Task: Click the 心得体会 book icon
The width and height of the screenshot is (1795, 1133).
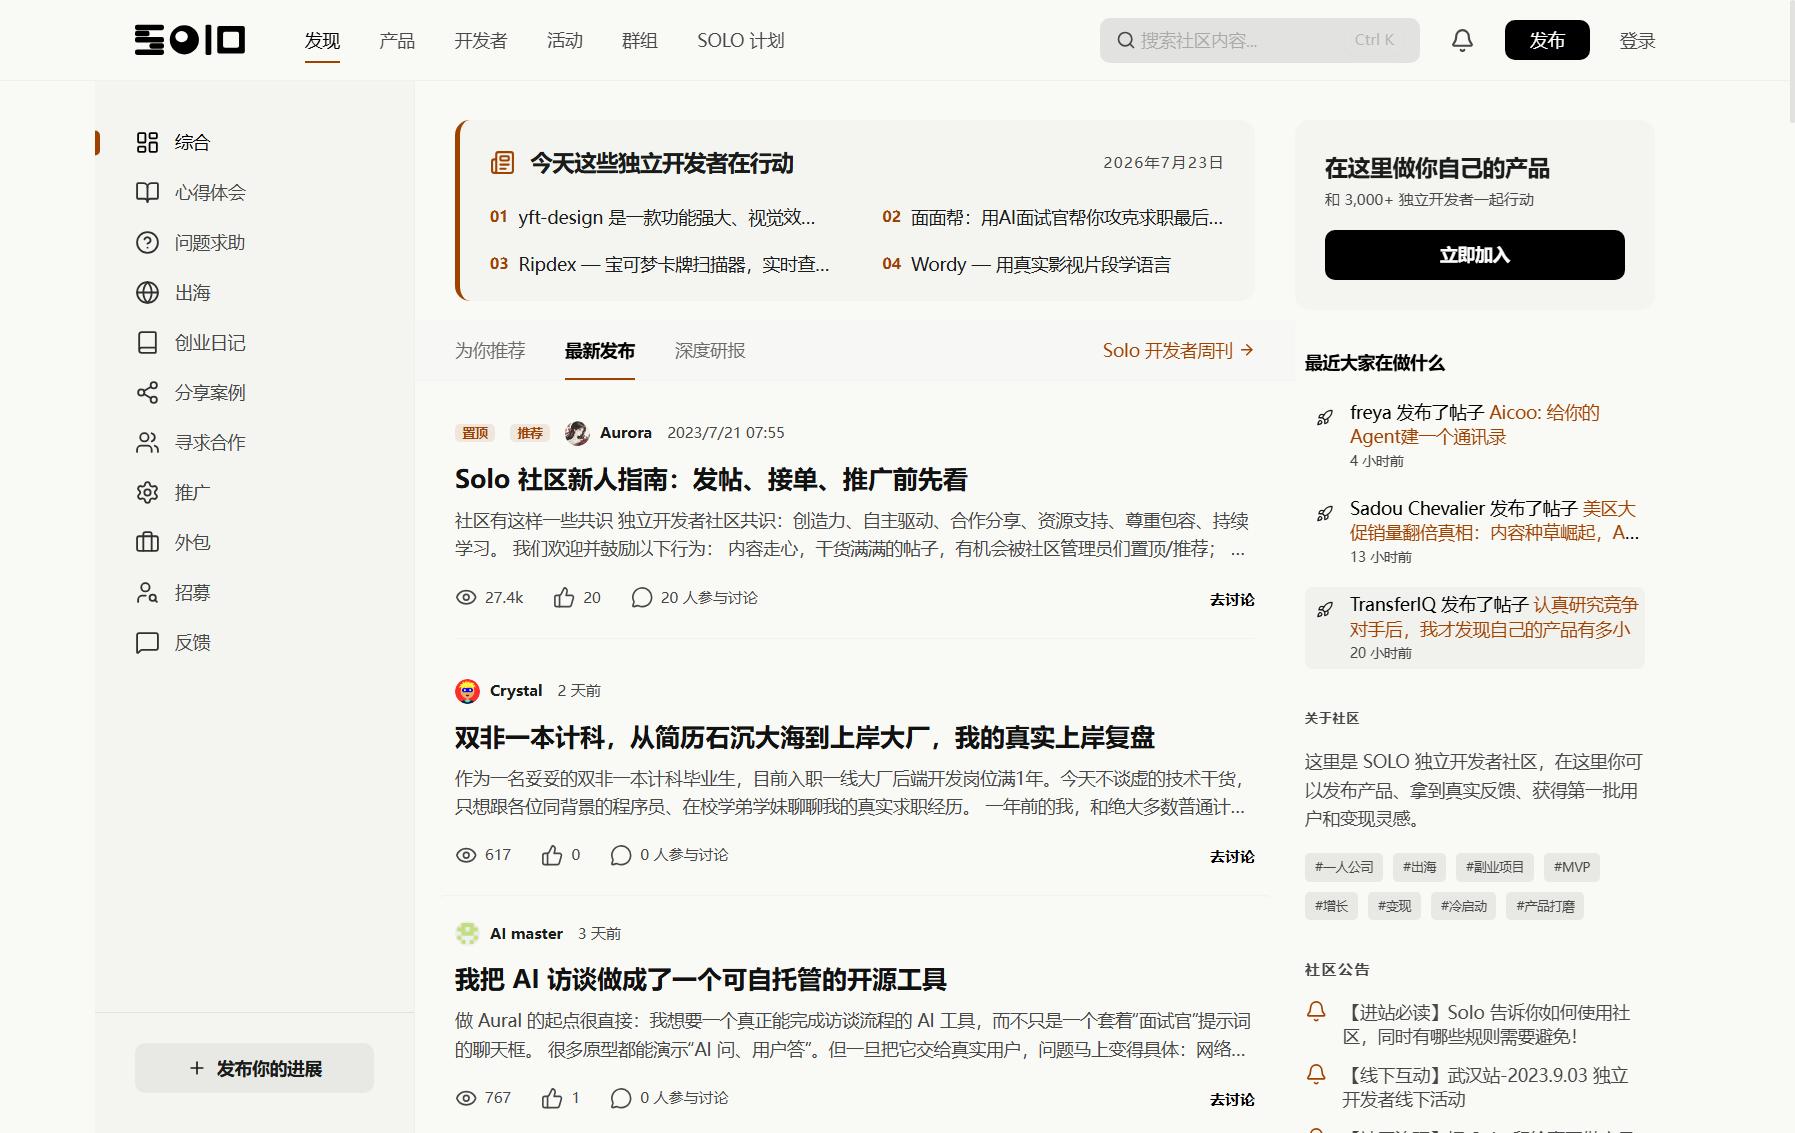Action: pos(147,192)
